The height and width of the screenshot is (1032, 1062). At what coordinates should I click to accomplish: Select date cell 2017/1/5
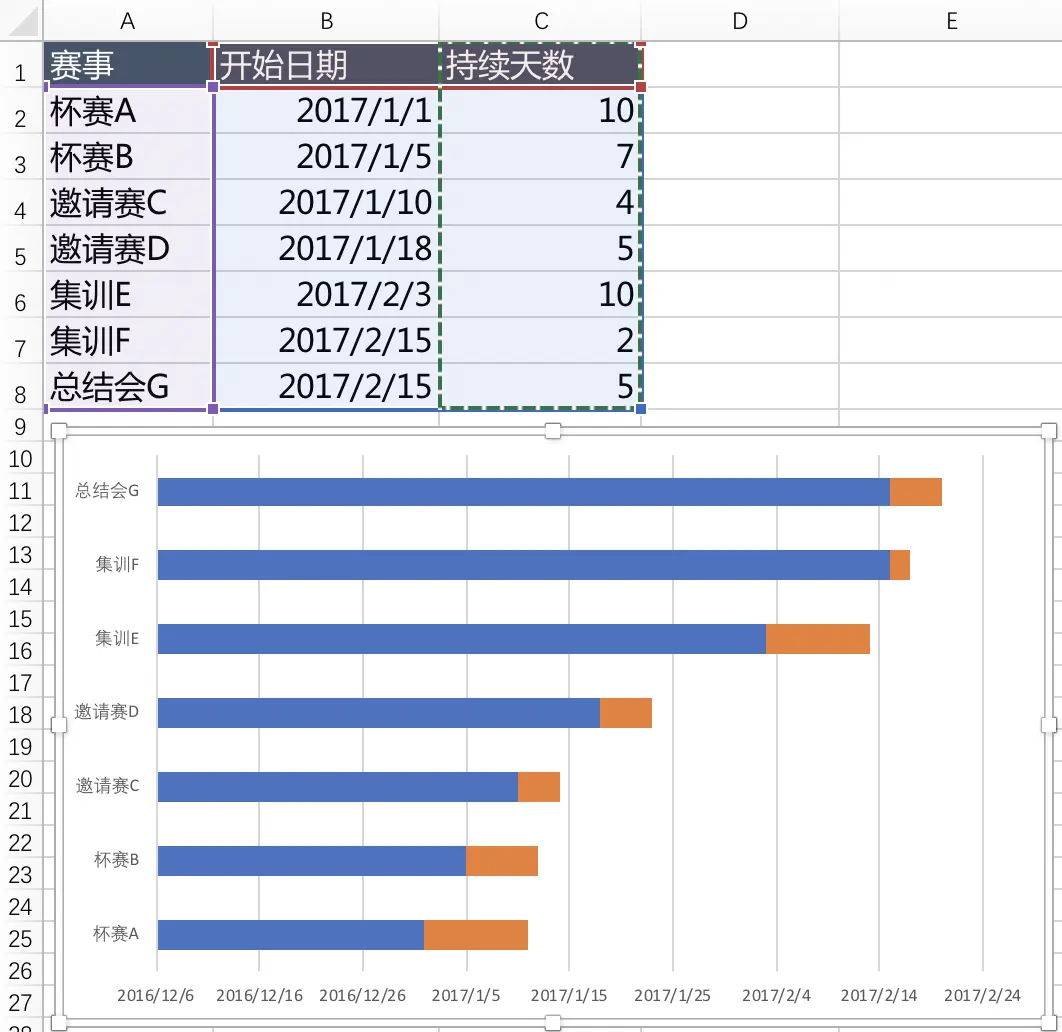pyautogui.click(x=326, y=157)
